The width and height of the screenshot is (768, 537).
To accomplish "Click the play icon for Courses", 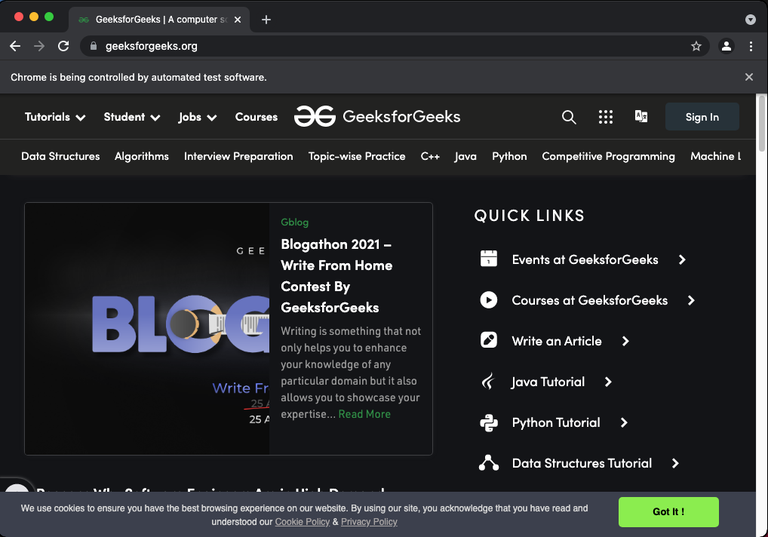I will click(x=488, y=299).
